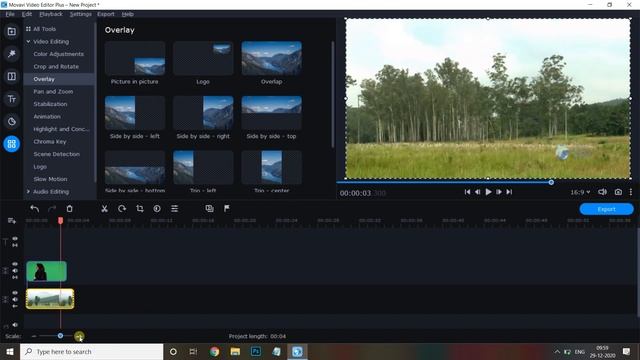This screenshot has height=360, width=640.
Task: Select the Crop tool icon
Action: tap(140, 209)
